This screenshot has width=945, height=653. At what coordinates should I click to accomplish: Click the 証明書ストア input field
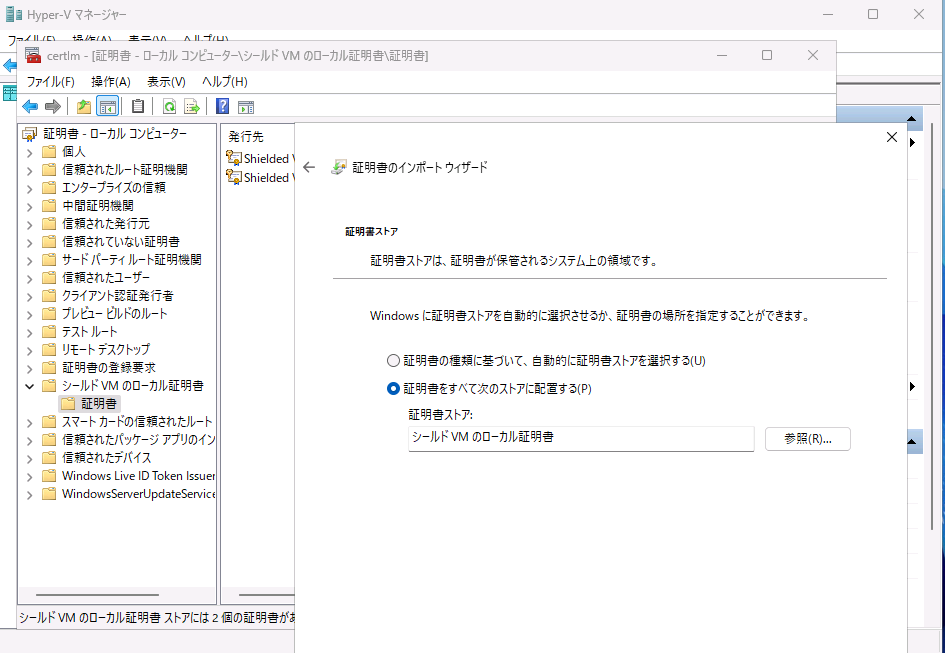(580, 438)
